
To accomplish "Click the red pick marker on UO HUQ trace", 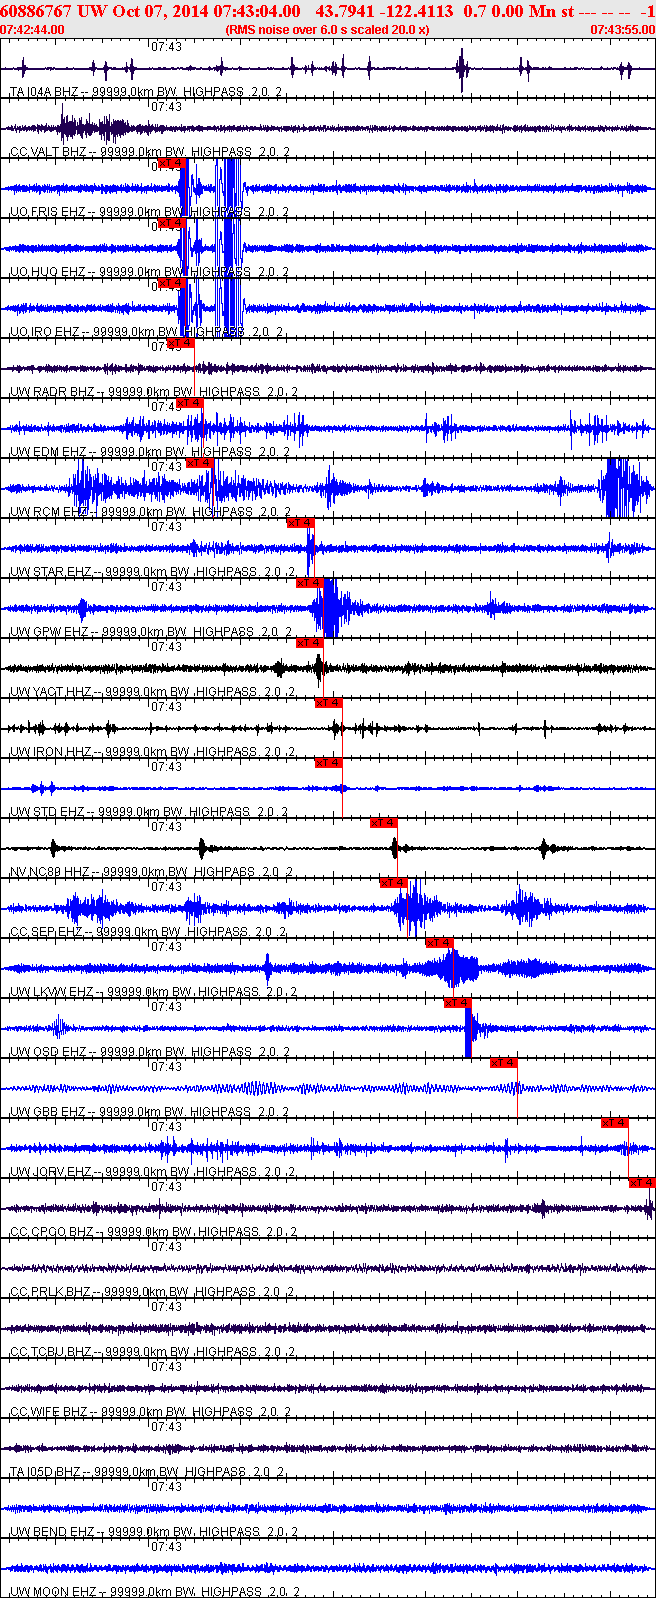I will pyautogui.click(x=172, y=223).
